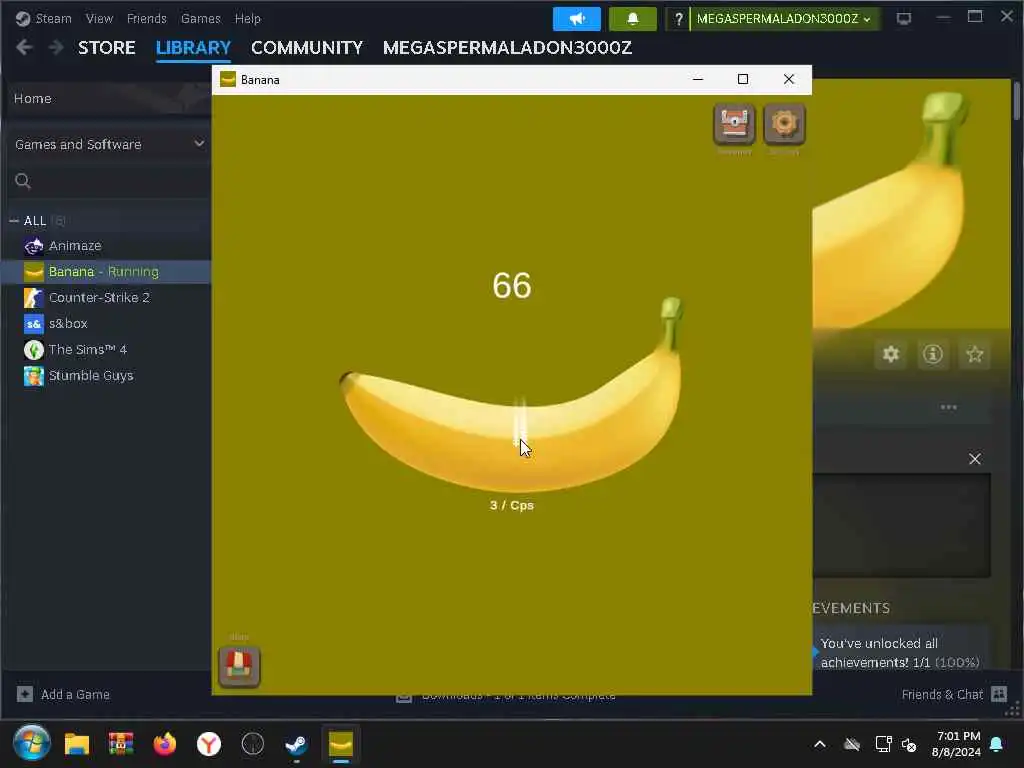This screenshot has height=768, width=1024.
Task: Dismiss the panel with X on game page
Action: [x=974, y=459]
